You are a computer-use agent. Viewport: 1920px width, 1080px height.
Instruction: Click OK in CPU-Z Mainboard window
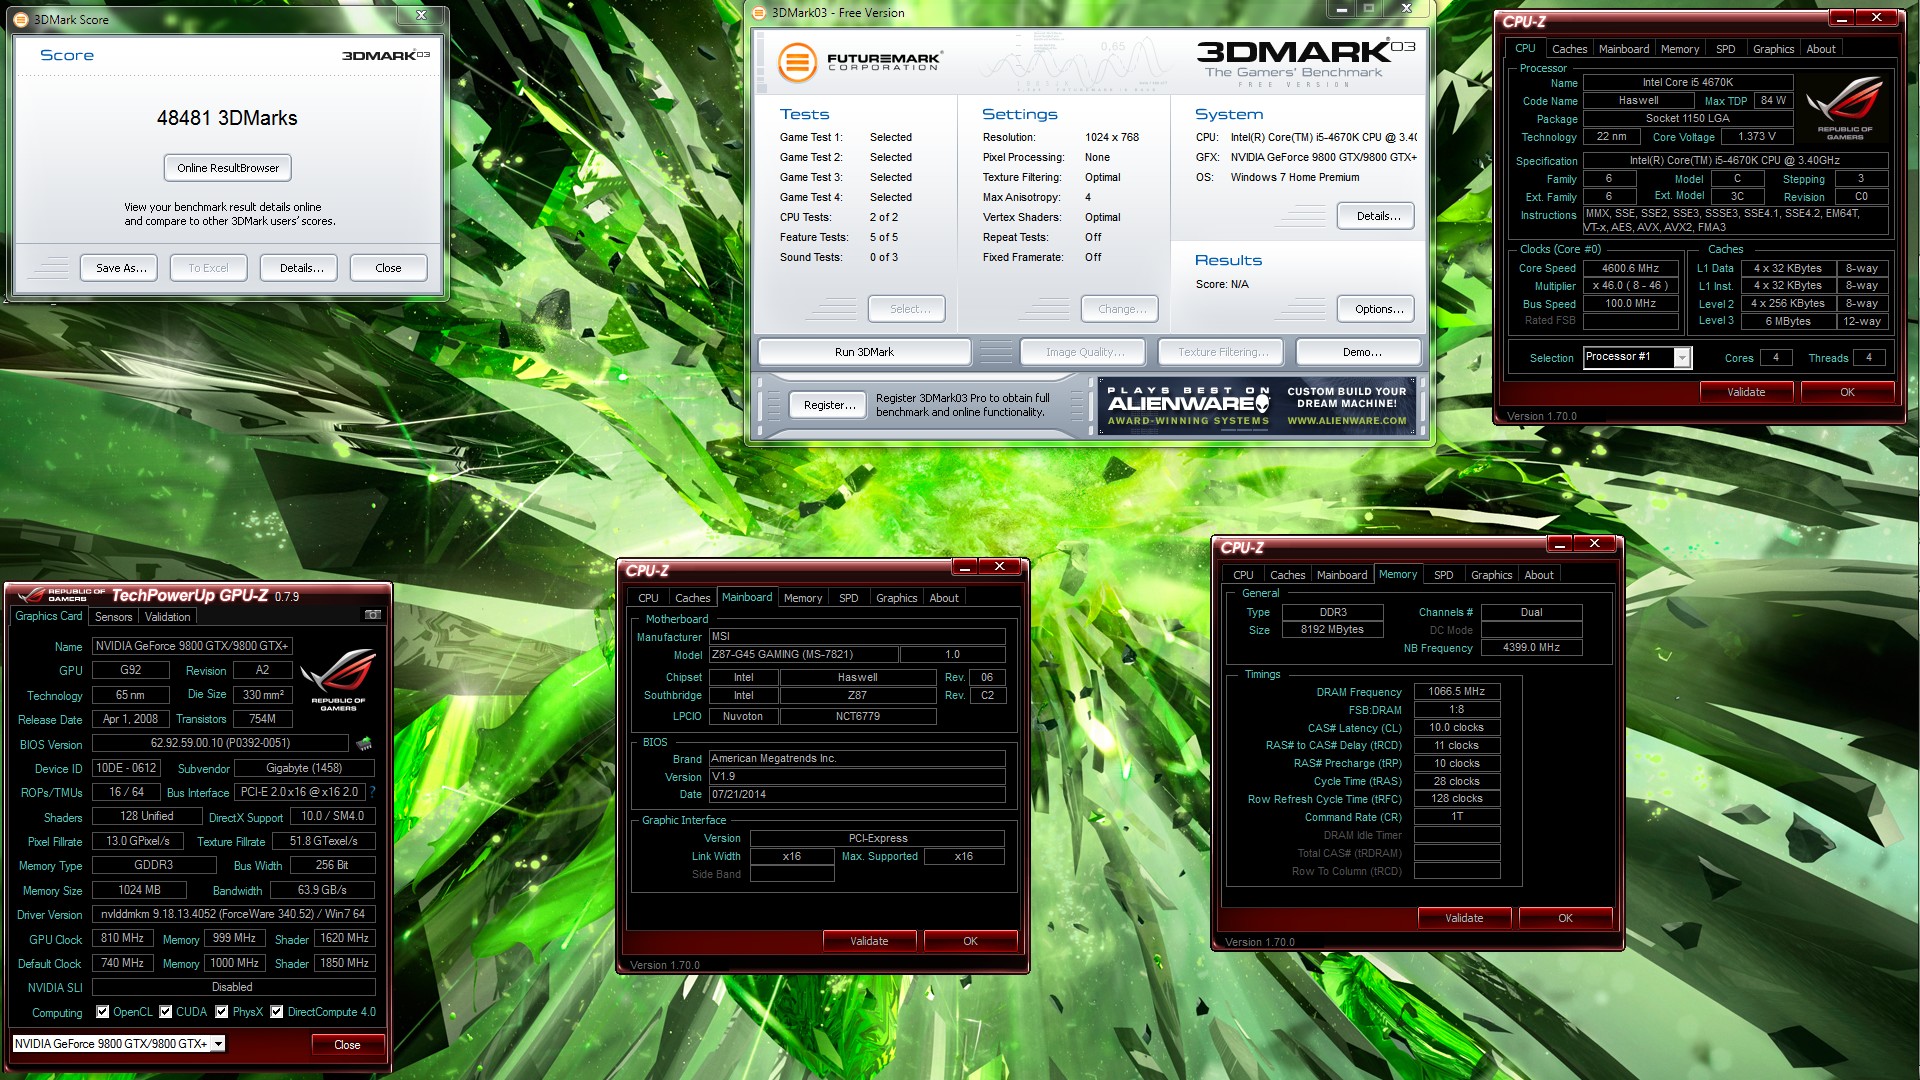point(970,941)
